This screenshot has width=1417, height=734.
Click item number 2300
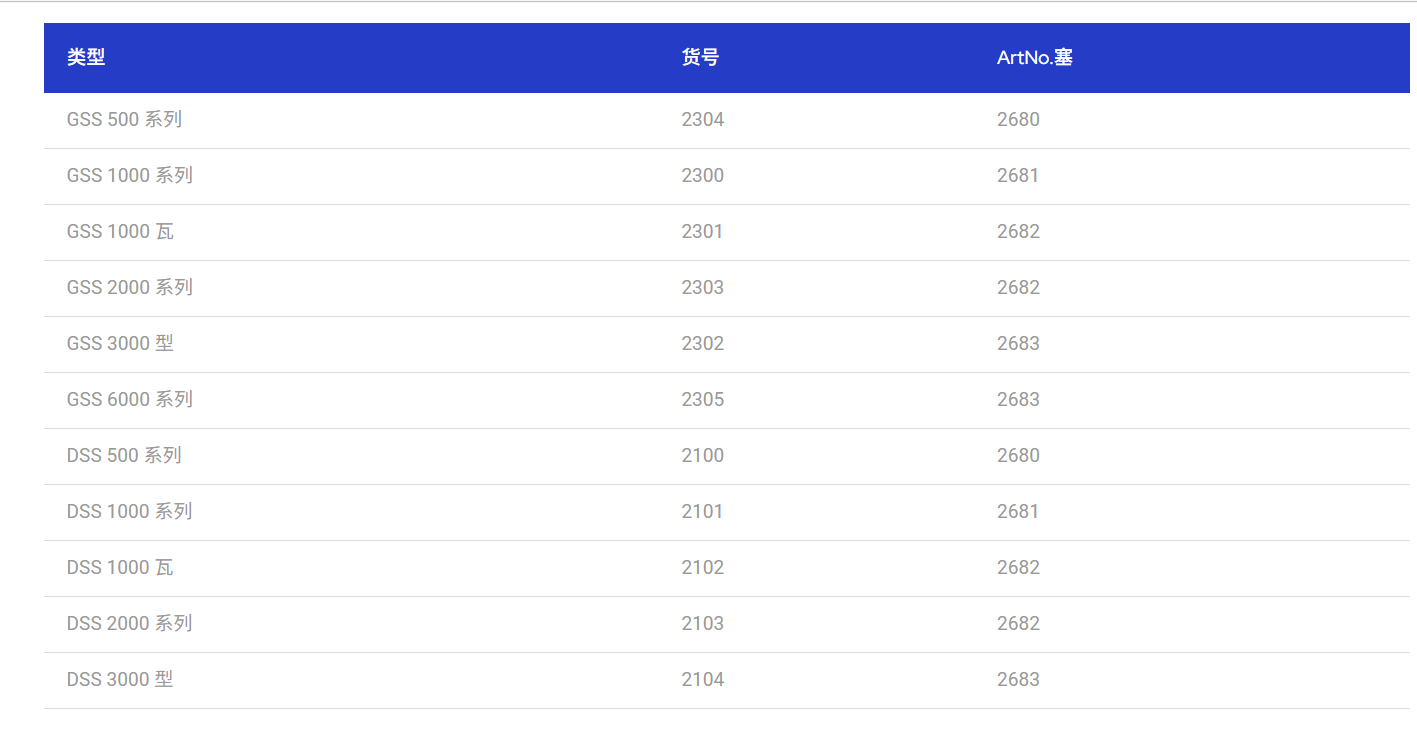[702, 176]
